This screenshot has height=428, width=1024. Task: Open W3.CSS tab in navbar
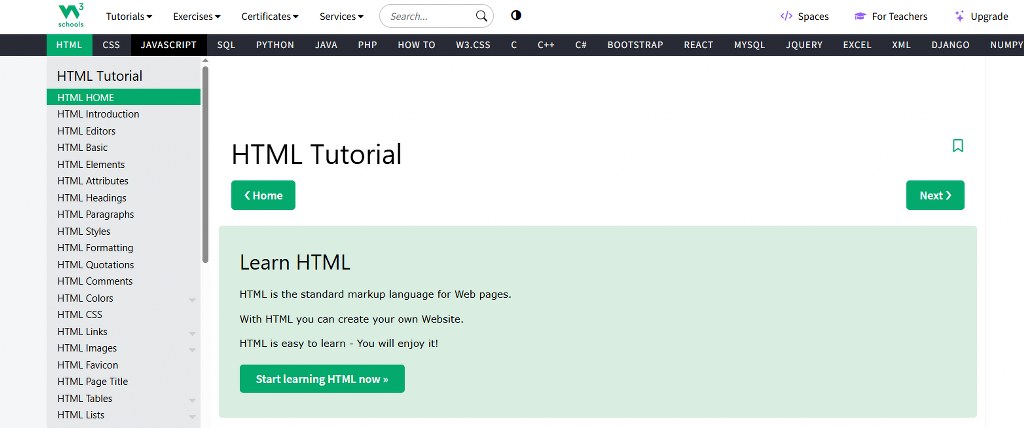pos(473,45)
